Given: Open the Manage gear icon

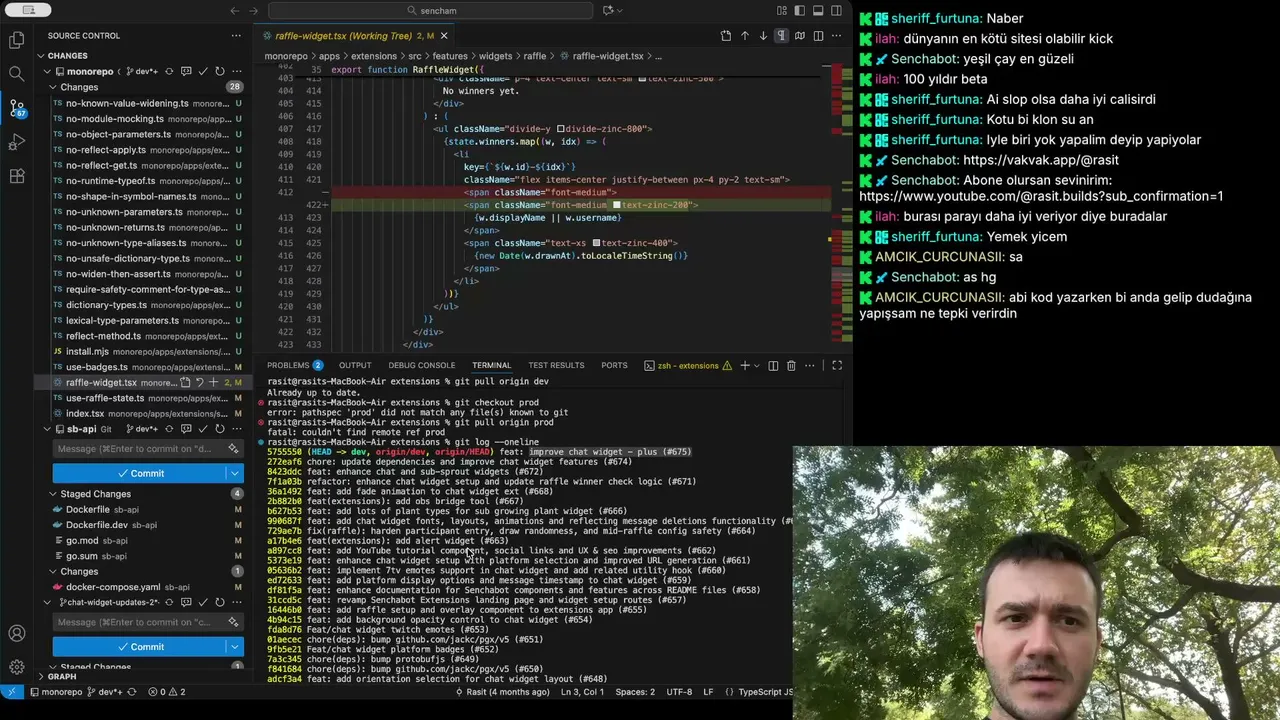Looking at the screenshot, I should coord(16,667).
